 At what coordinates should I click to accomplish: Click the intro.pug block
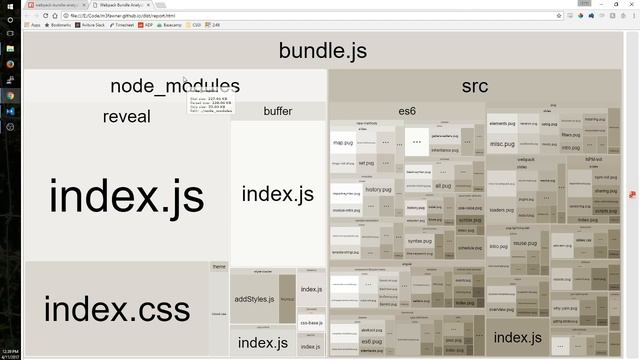pos(498,246)
